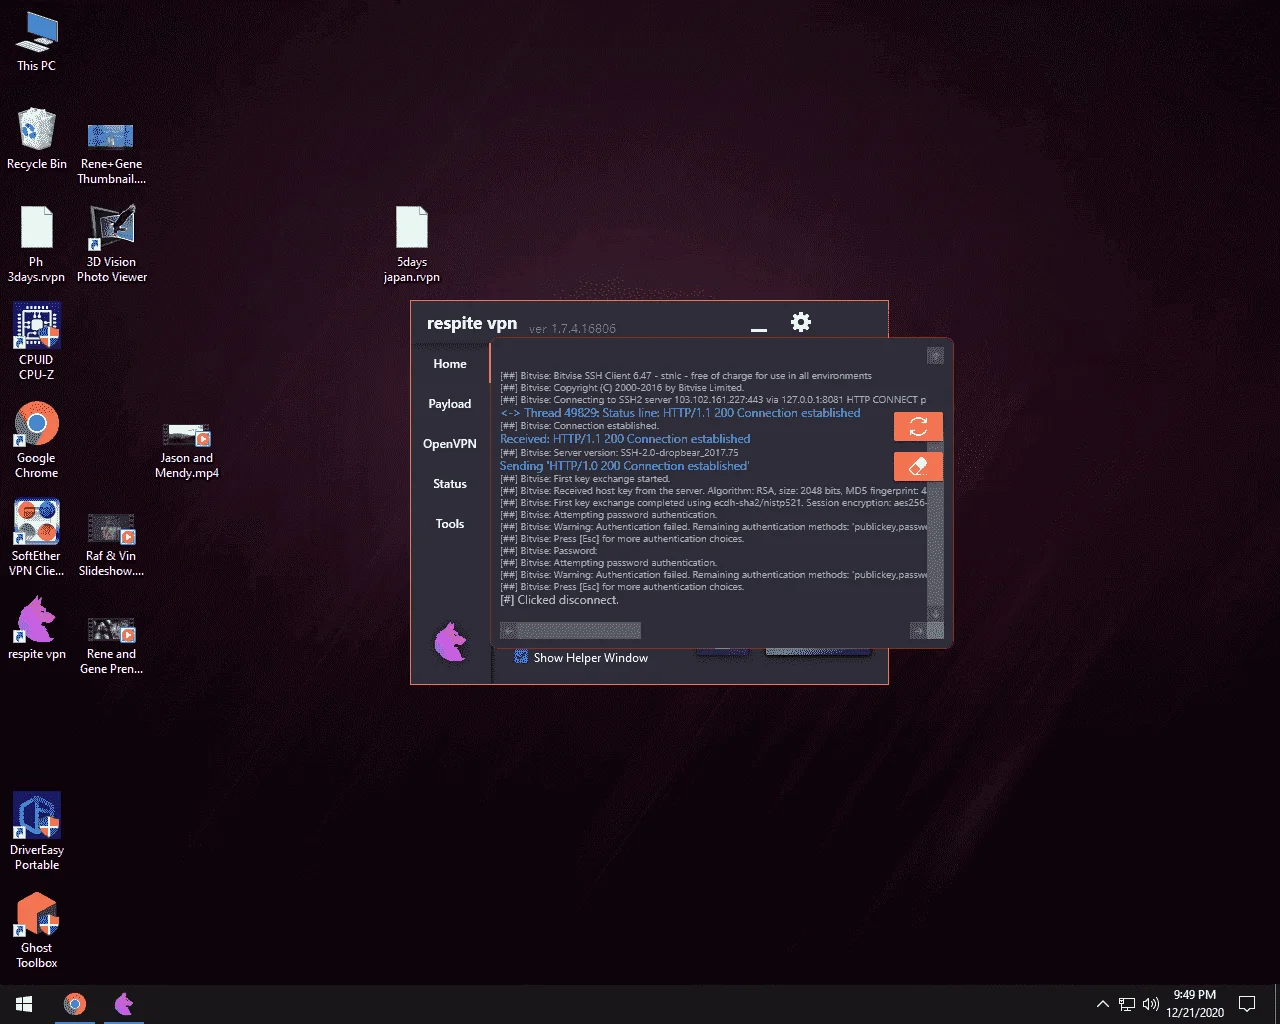Image resolution: width=1280 pixels, height=1024 pixels.
Task: Click the 'Received: HTTP/1.1 200' log line
Action: 625,439
